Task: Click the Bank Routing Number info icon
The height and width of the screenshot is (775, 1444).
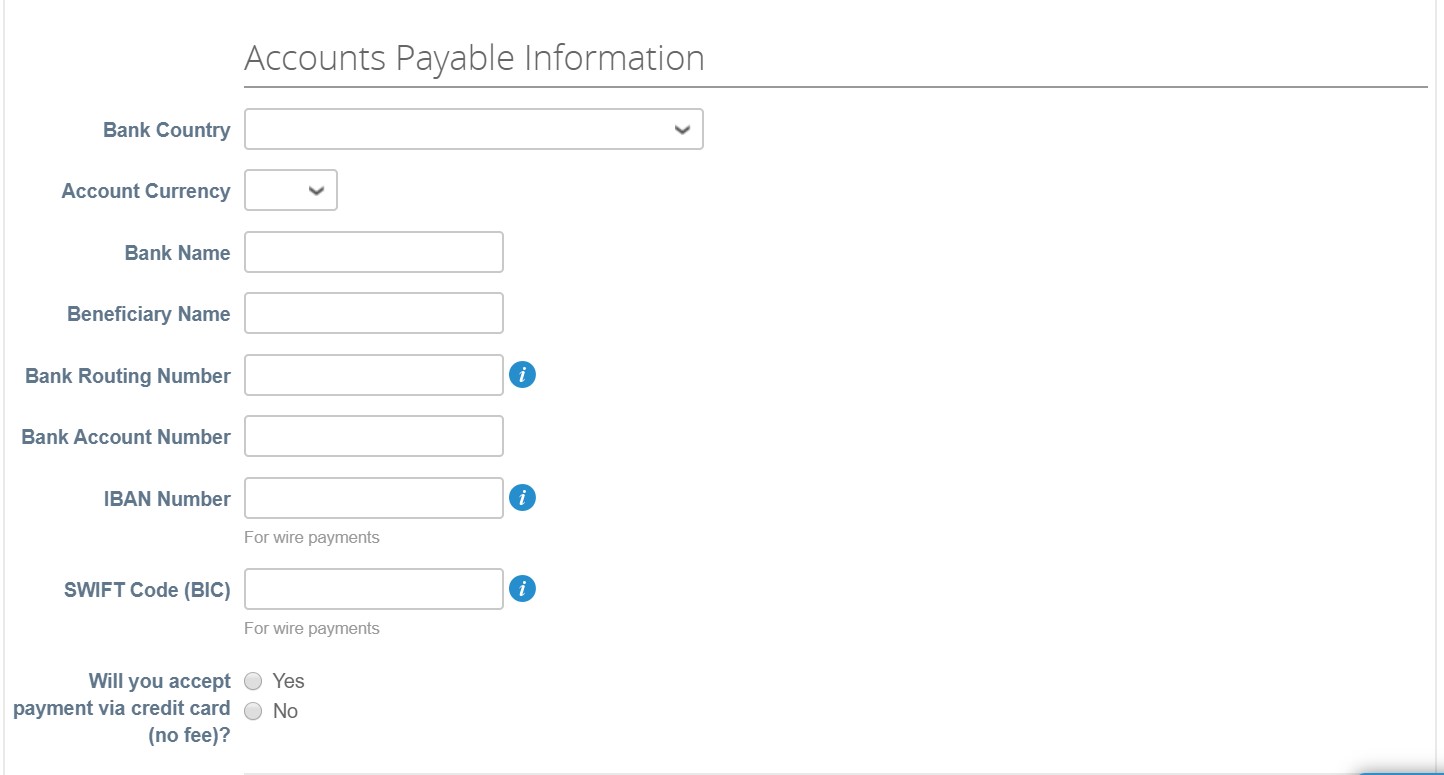Action: [x=522, y=375]
